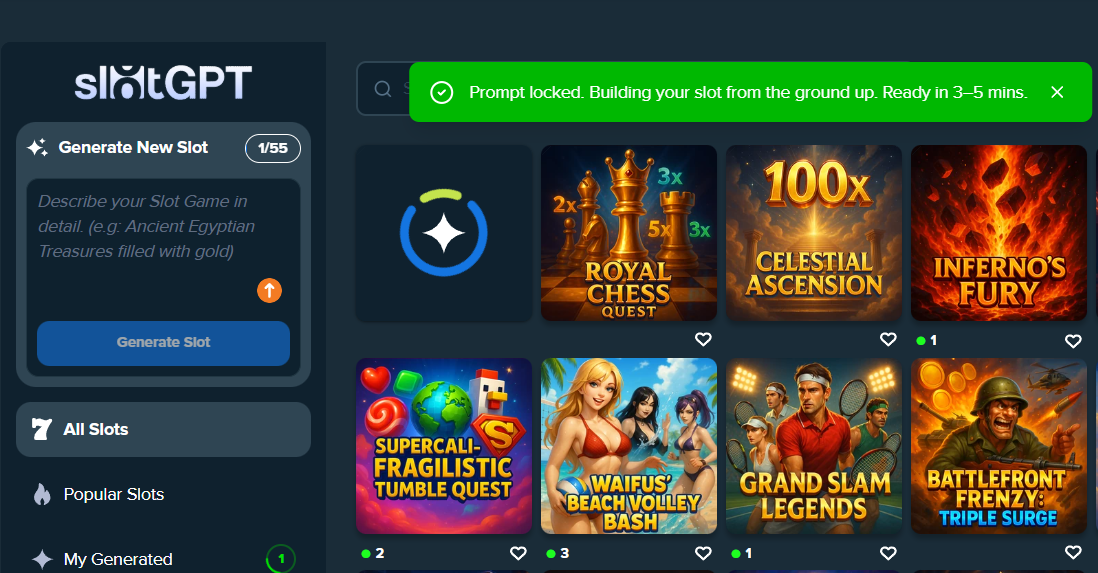Open the All Slots menu item

[163, 429]
